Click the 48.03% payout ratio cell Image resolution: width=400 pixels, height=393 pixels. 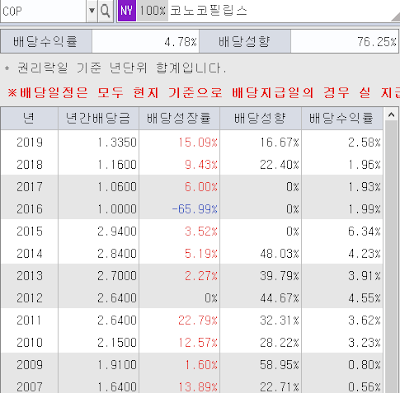pos(261,253)
